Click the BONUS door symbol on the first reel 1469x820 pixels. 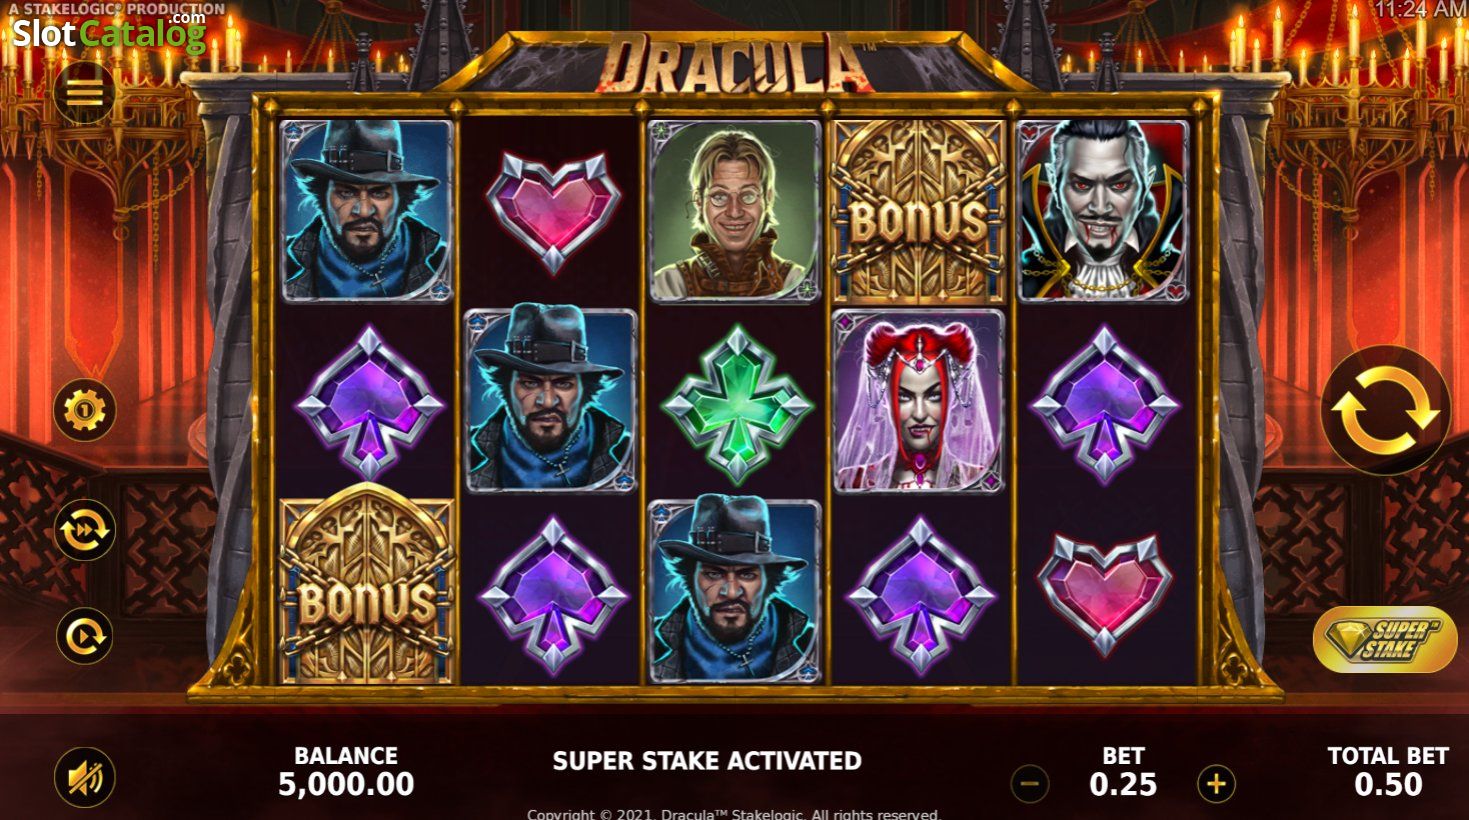pyautogui.click(x=367, y=591)
